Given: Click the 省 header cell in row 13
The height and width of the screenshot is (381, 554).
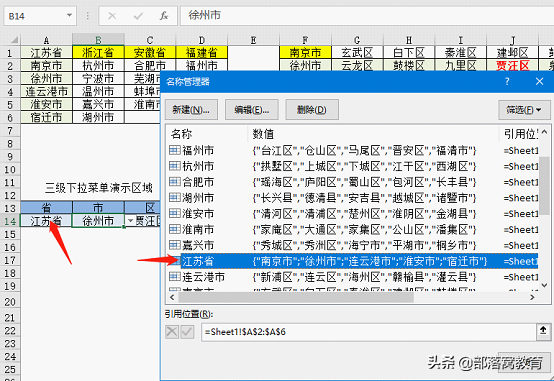Looking at the screenshot, I should point(46,207).
